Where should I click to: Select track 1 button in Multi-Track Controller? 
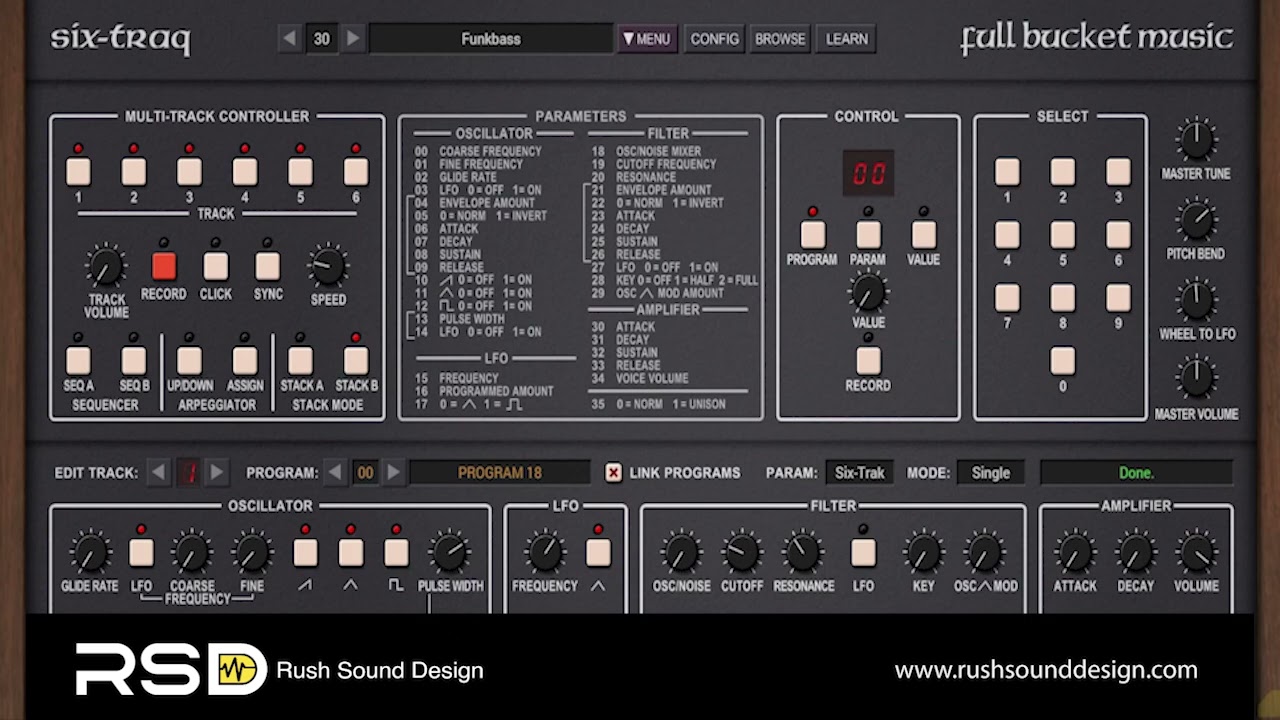pos(78,171)
